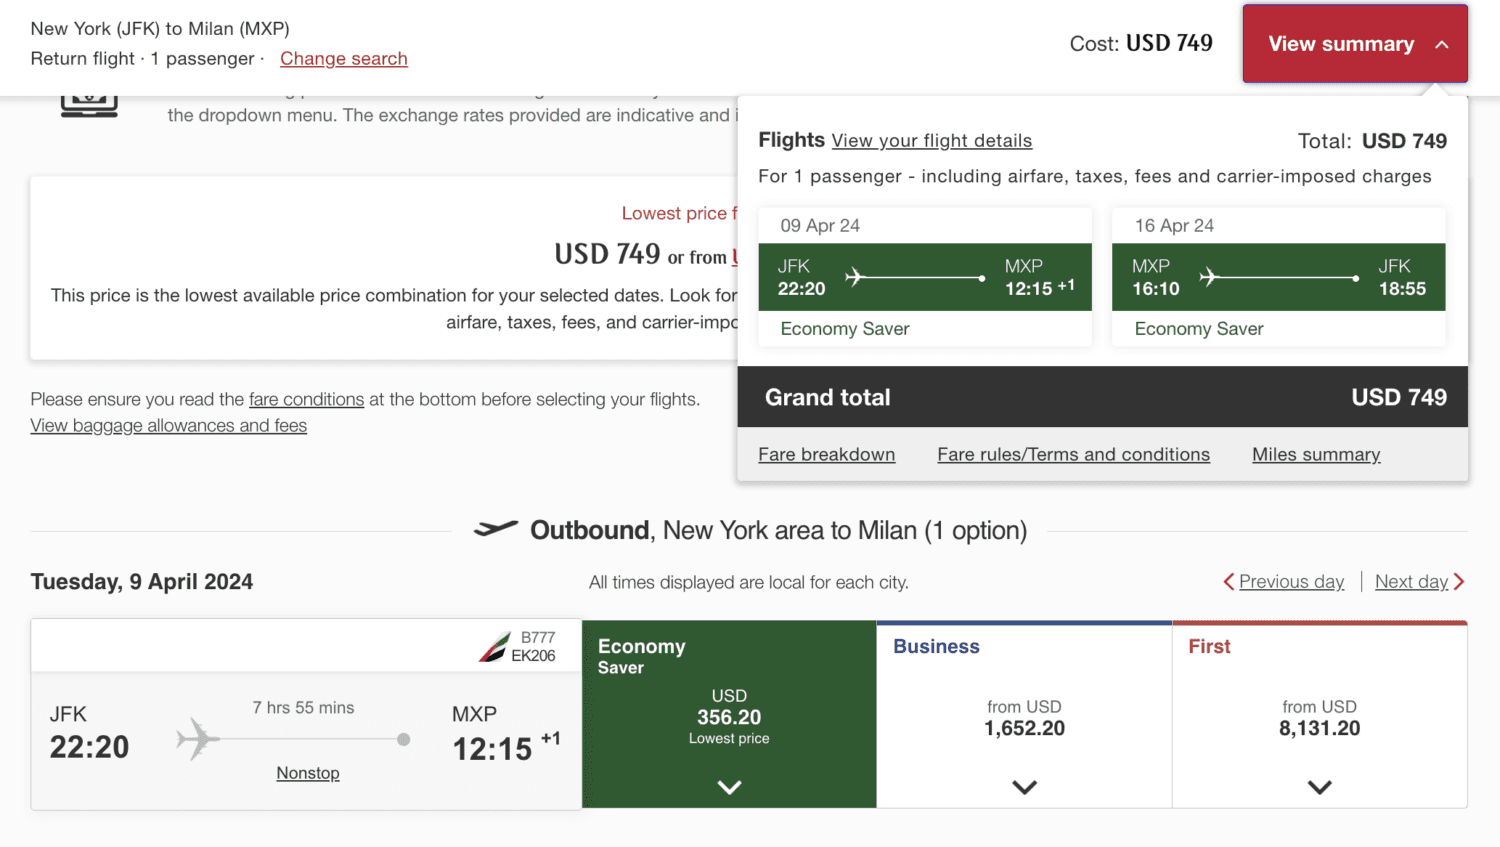1500x847 pixels.
Task: Click the Change search link
Action: point(343,58)
